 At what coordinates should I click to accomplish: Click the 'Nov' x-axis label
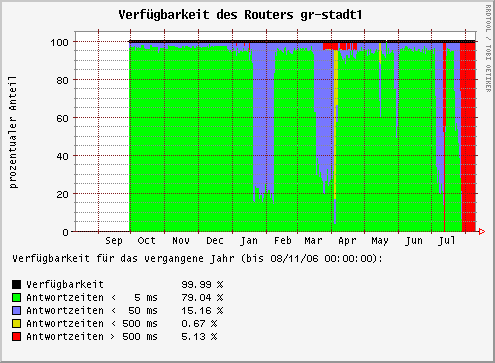tap(181, 241)
